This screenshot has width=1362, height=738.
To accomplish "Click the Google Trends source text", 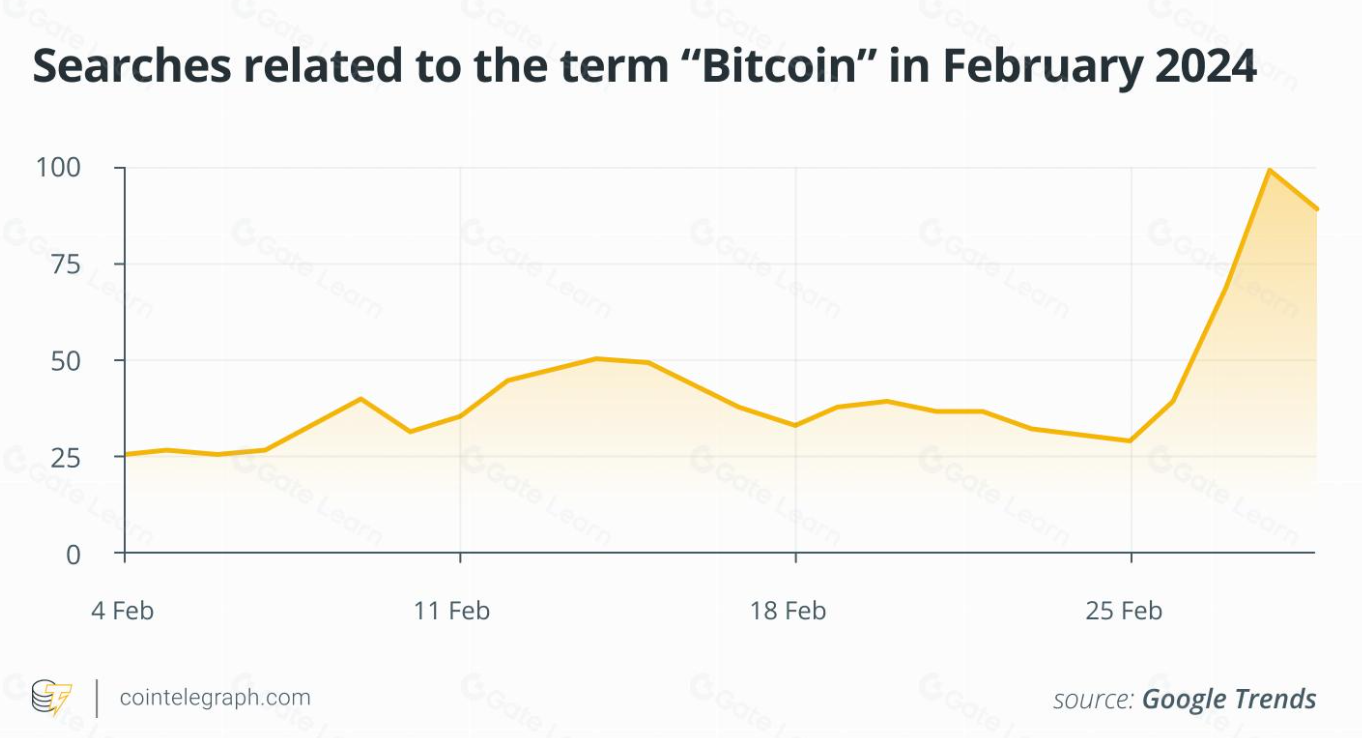I will pyautogui.click(x=1229, y=699).
